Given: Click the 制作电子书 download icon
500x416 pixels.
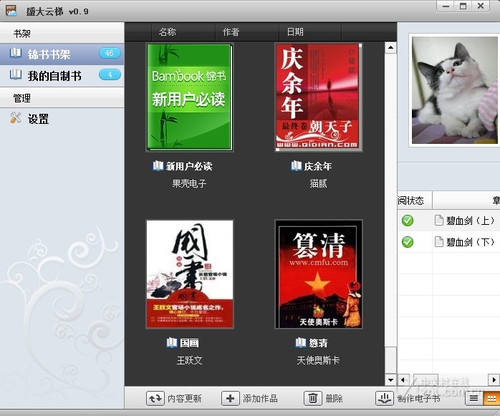Looking at the screenshot, I should coord(385,398).
